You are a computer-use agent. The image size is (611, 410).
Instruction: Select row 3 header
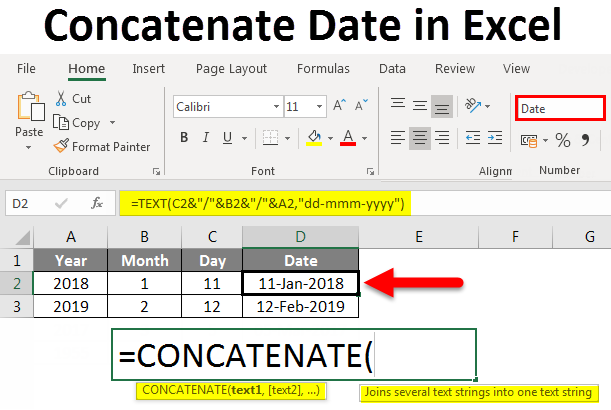pos(17,306)
